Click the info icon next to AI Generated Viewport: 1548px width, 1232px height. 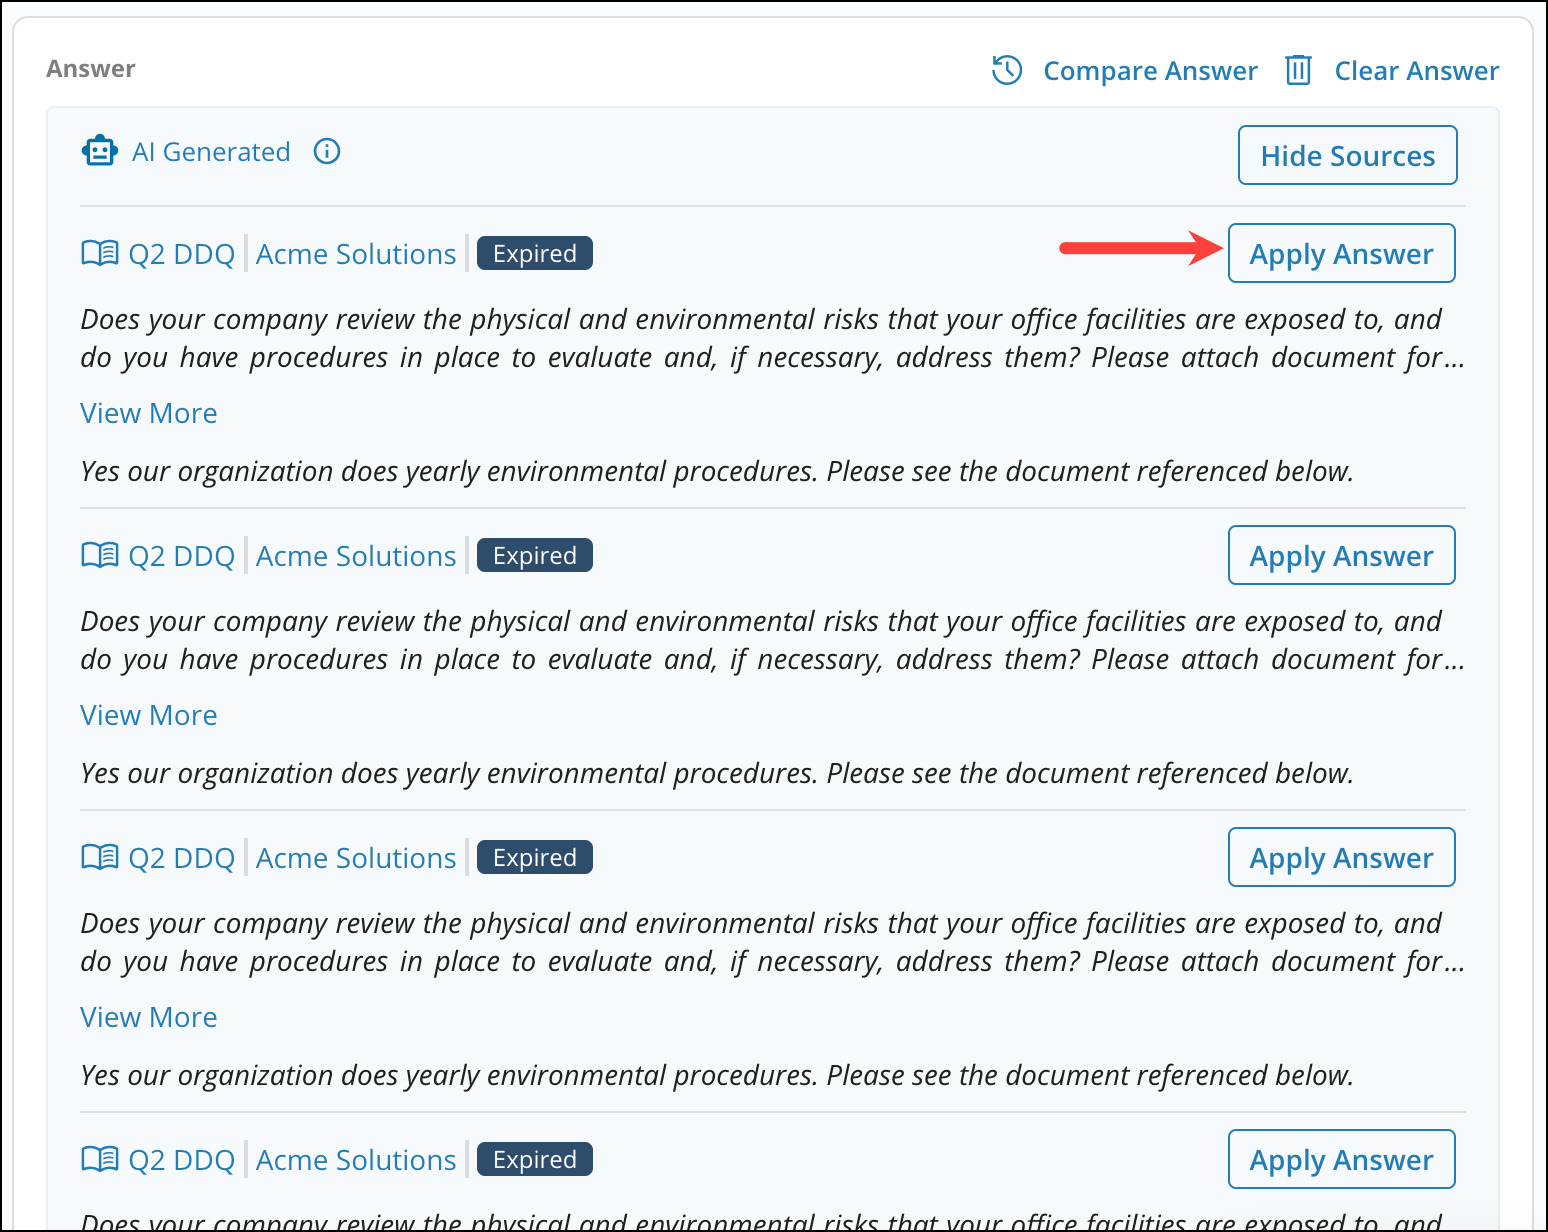click(x=327, y=151)
